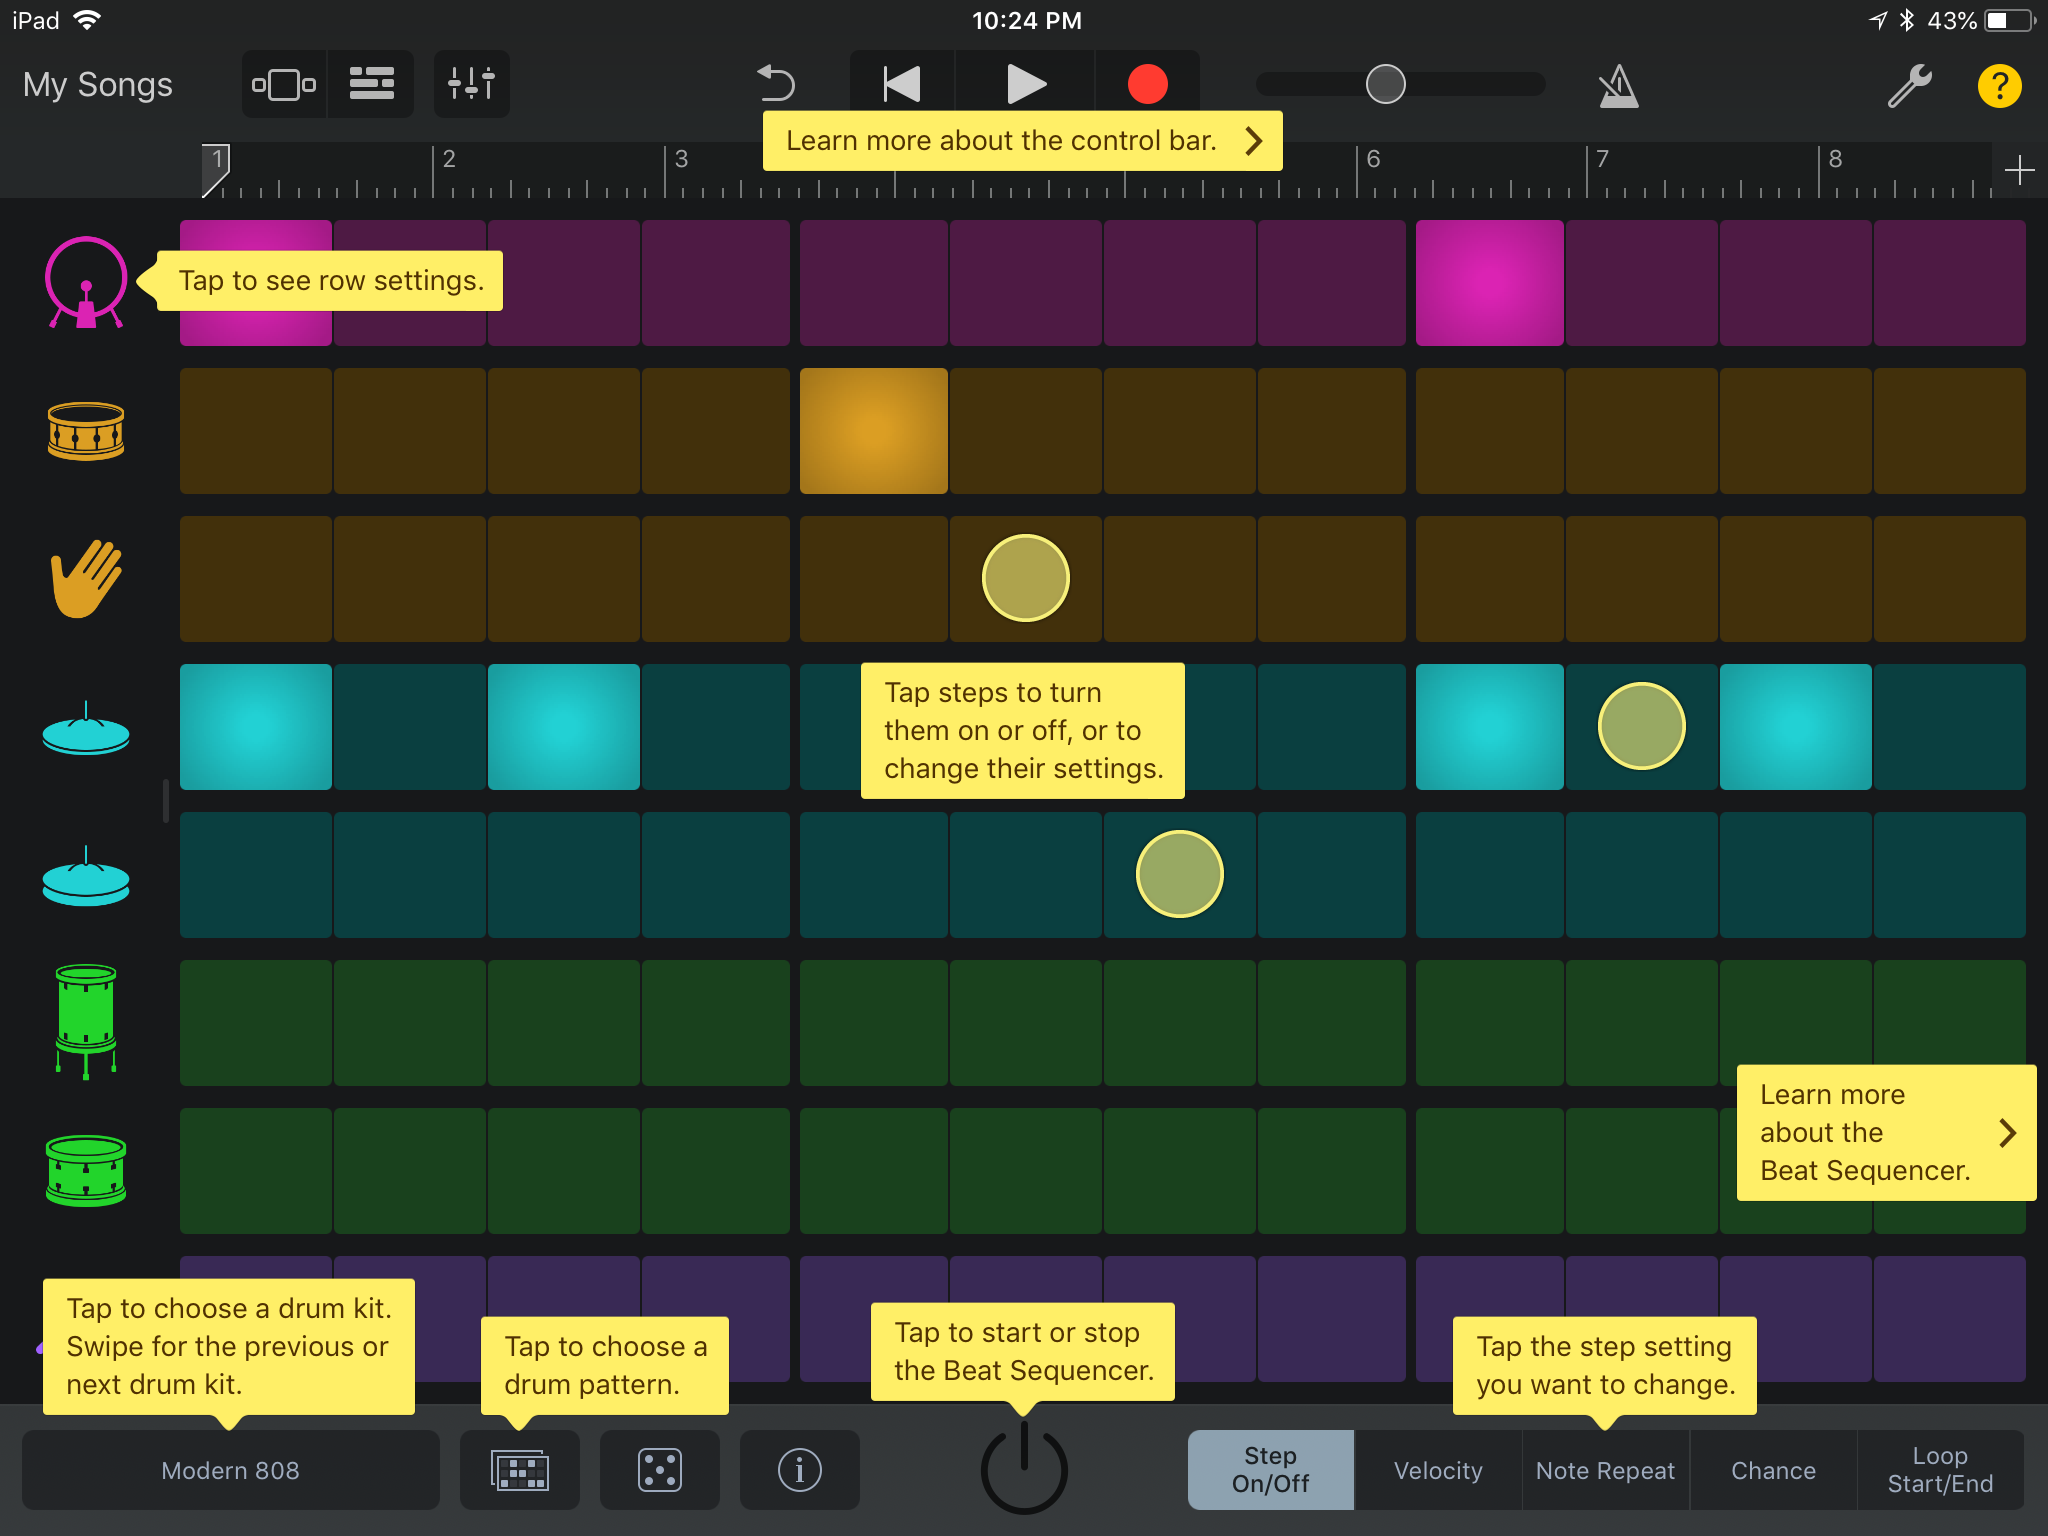Turn off first closed hi-hat step

coord(256,727)
